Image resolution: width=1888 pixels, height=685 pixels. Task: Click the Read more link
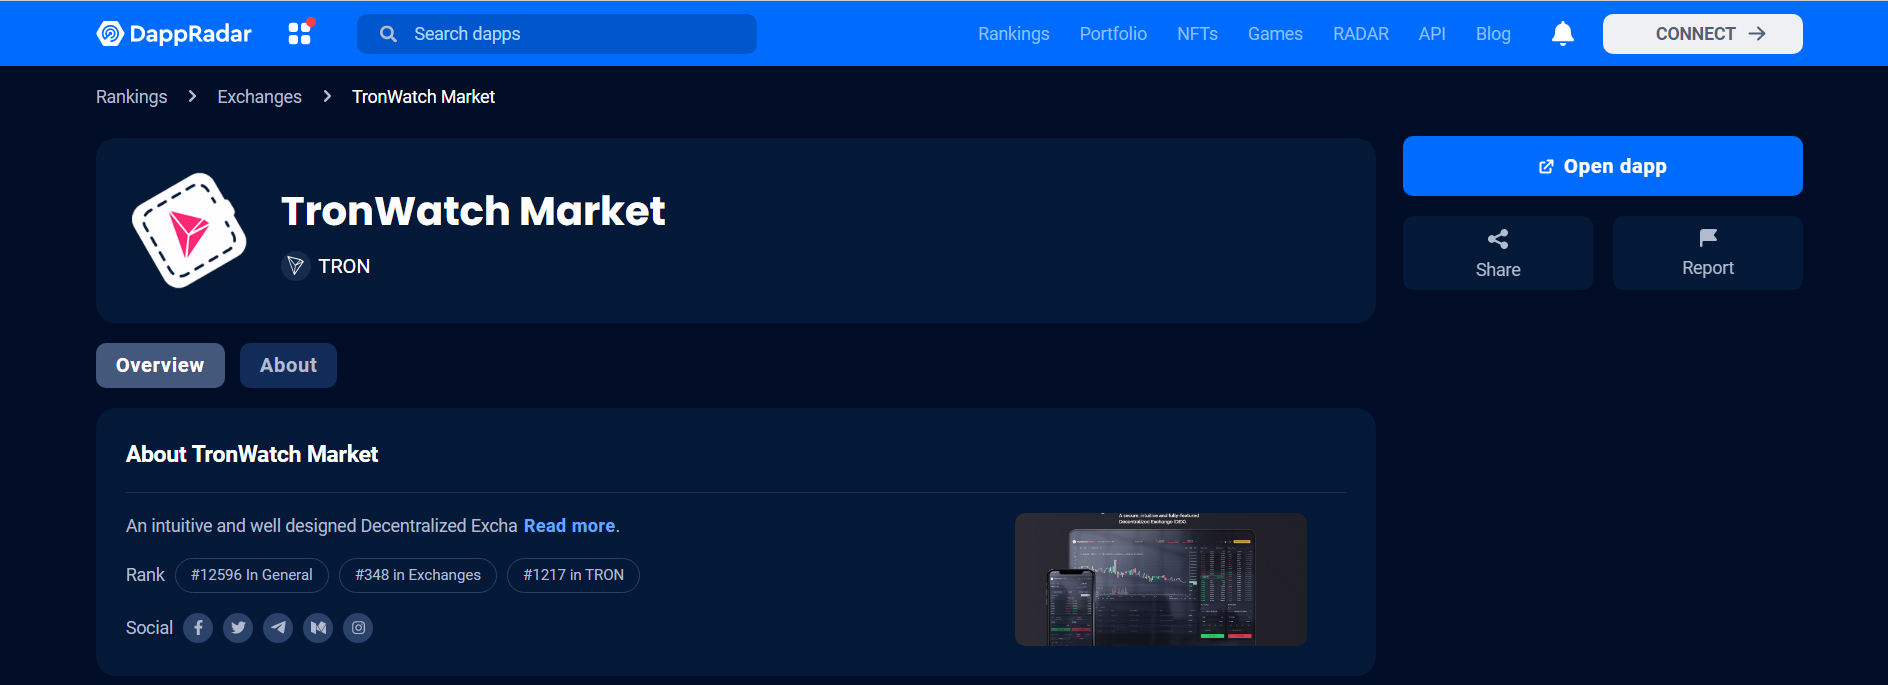pyautogui.click(x=569, y=526)
